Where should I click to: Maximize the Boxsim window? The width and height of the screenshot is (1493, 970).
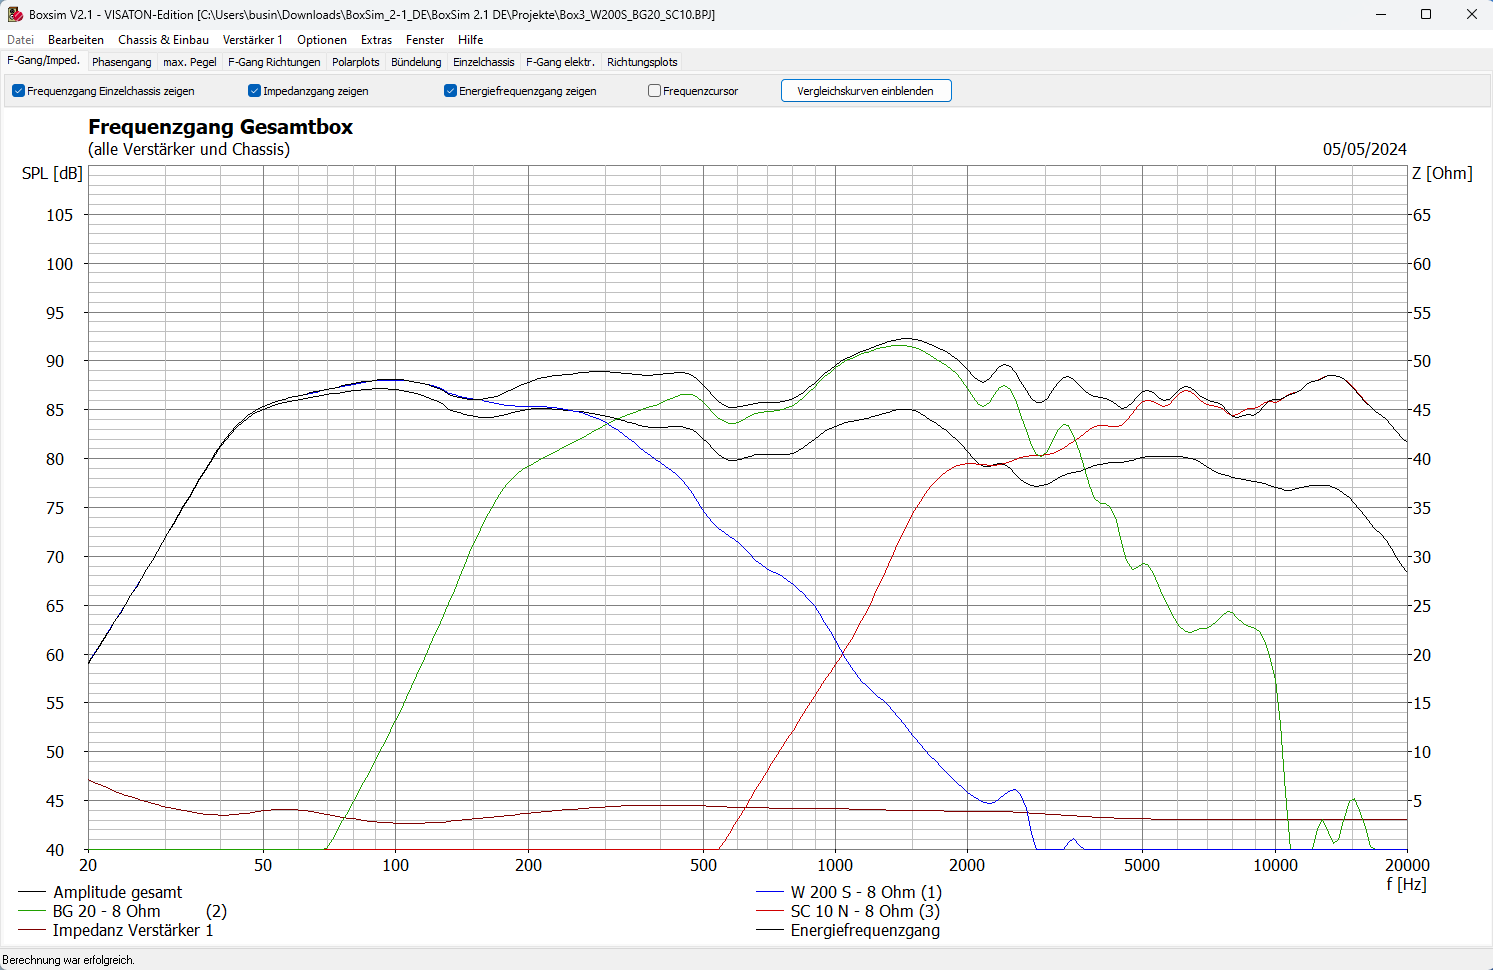tap(1426, 14)
